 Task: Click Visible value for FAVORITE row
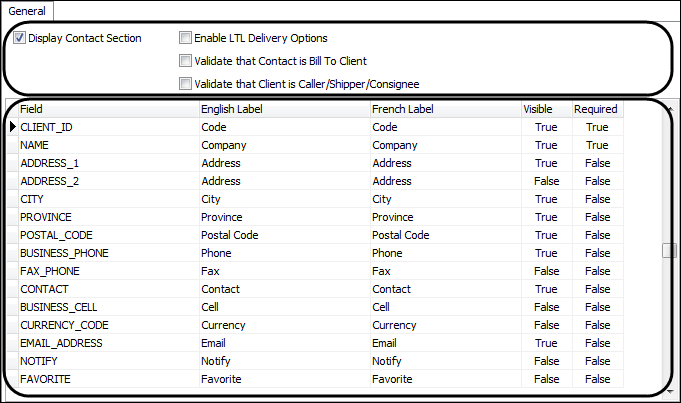[x=546, y=379]
